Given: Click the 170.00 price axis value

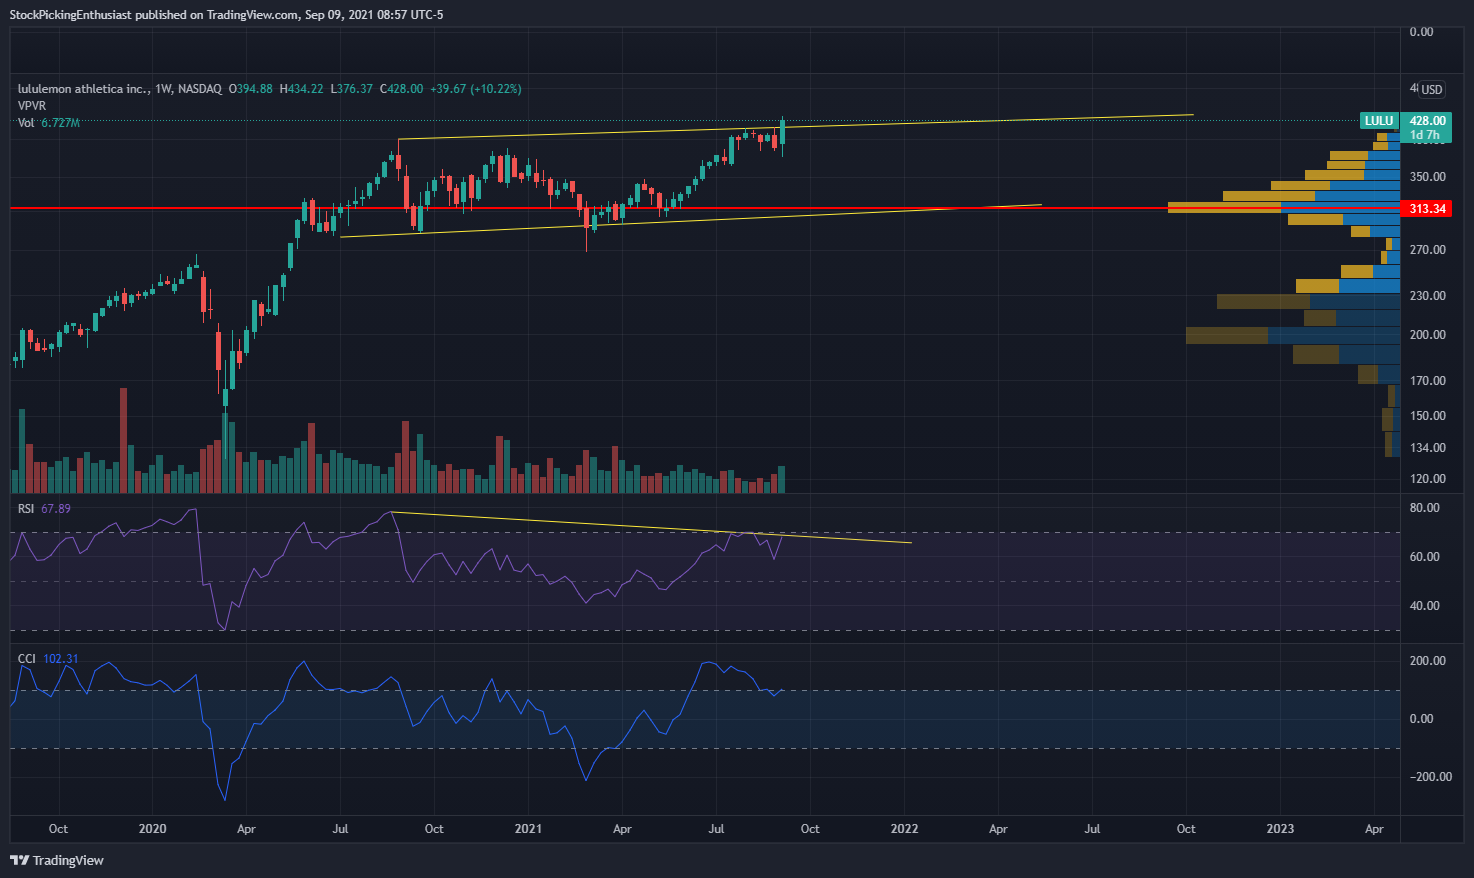Looking at the screenshot, I should pyautogui.click(x=1427, y=381).
